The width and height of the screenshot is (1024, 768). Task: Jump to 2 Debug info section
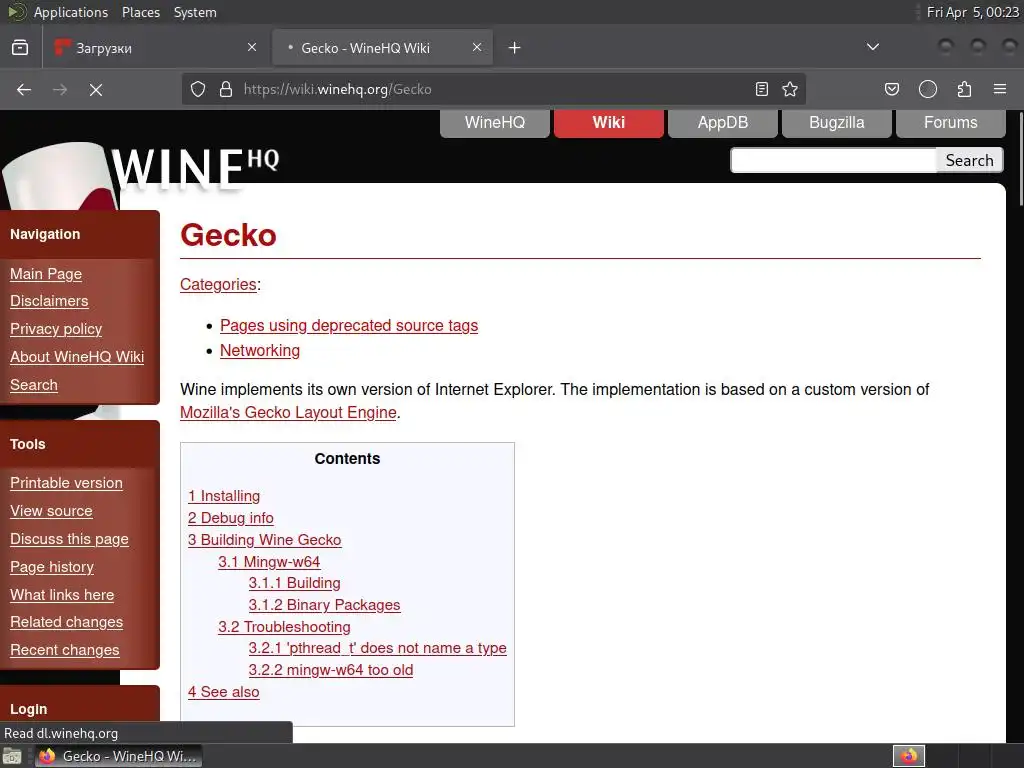pos(231,518)
